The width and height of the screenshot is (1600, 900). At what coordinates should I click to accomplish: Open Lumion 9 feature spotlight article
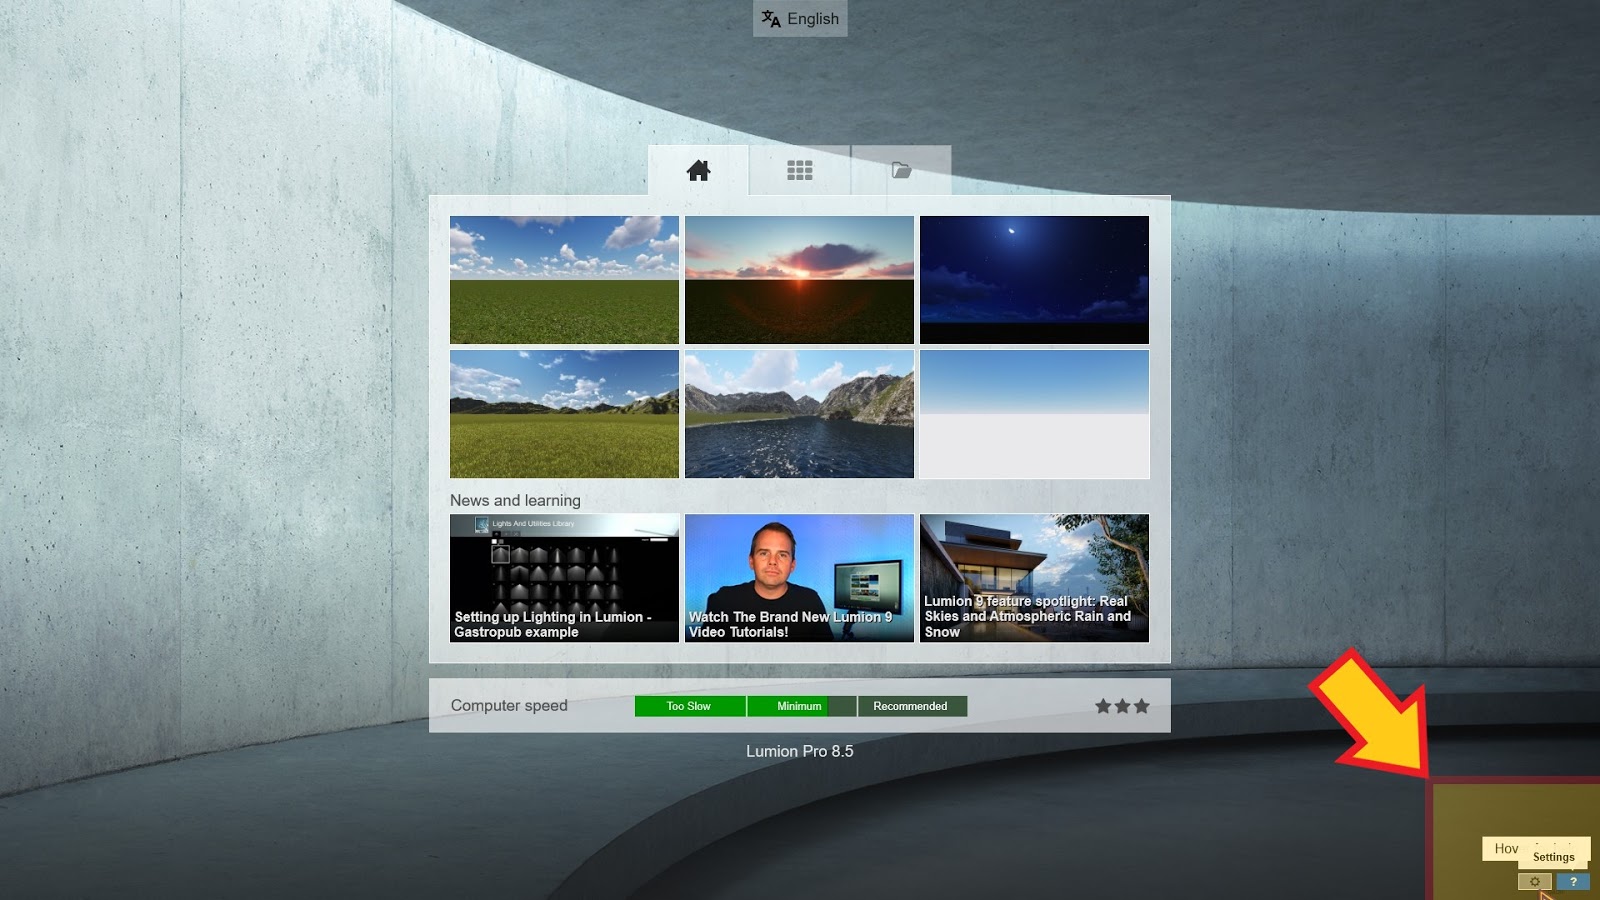1034,578
